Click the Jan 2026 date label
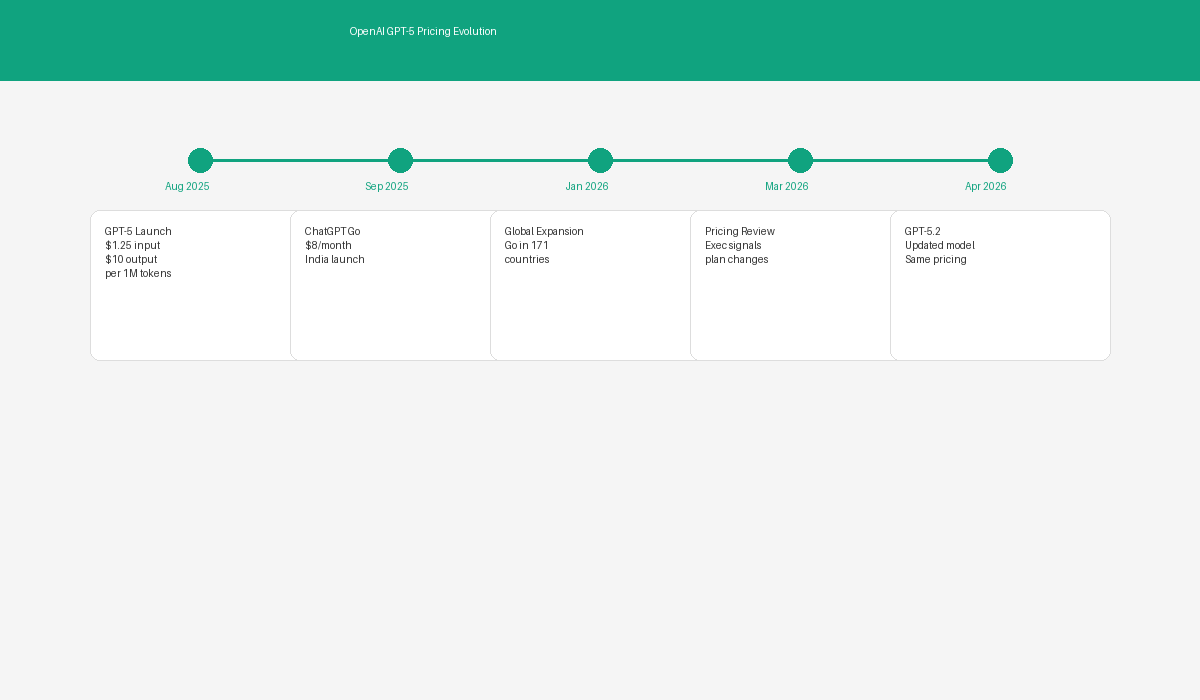This screenshot has height=700, width=1200. click(x=587, y=186)
